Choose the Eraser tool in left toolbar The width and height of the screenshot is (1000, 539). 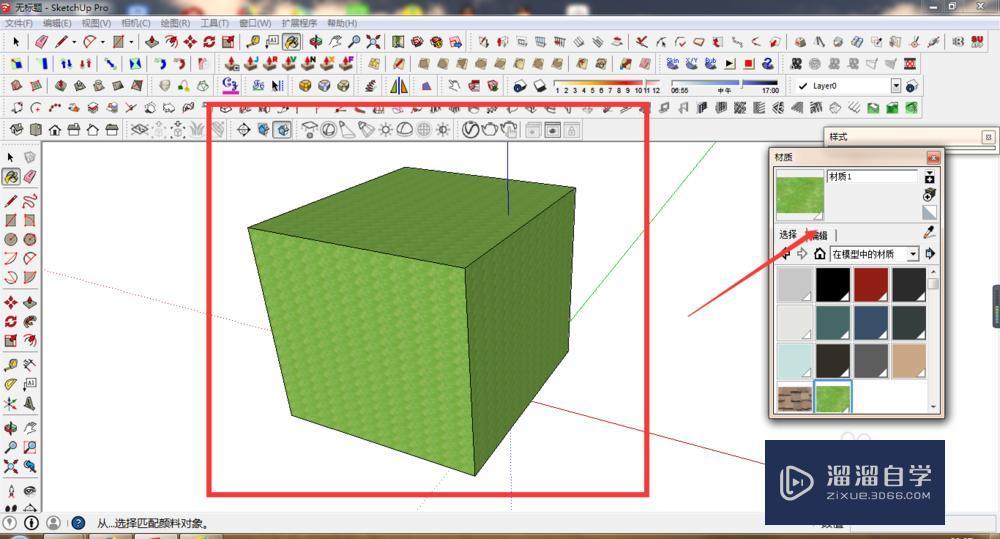pyautogui.click(x=30, y=177)
